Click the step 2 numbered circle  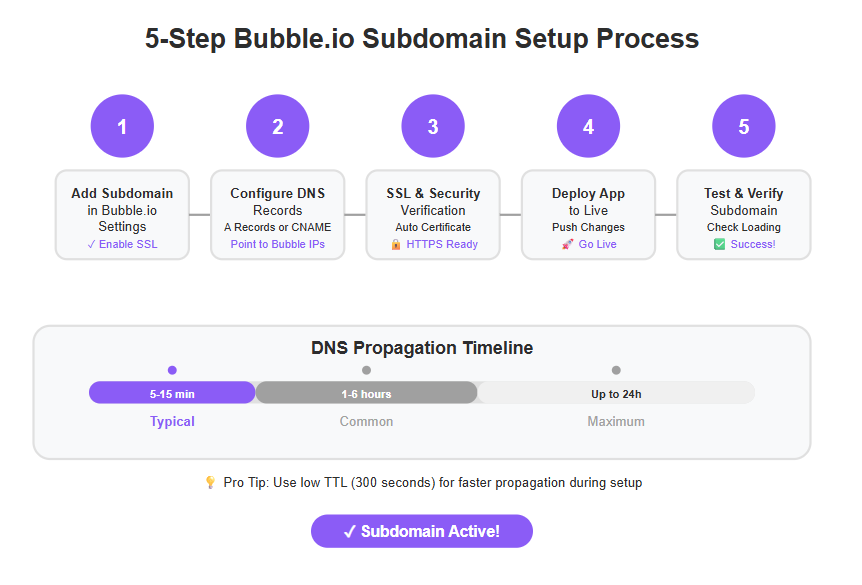point(278,126)
